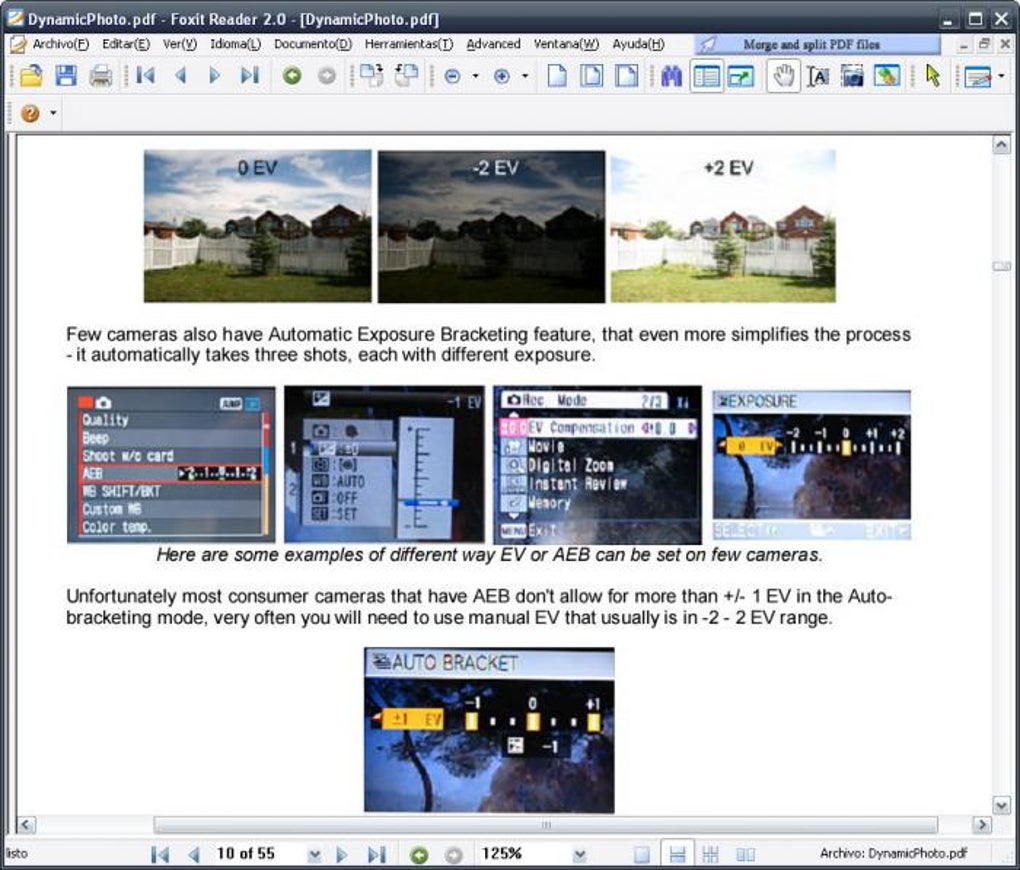
Task: Click the Snapshot camera tool
Action: (852, 76)
